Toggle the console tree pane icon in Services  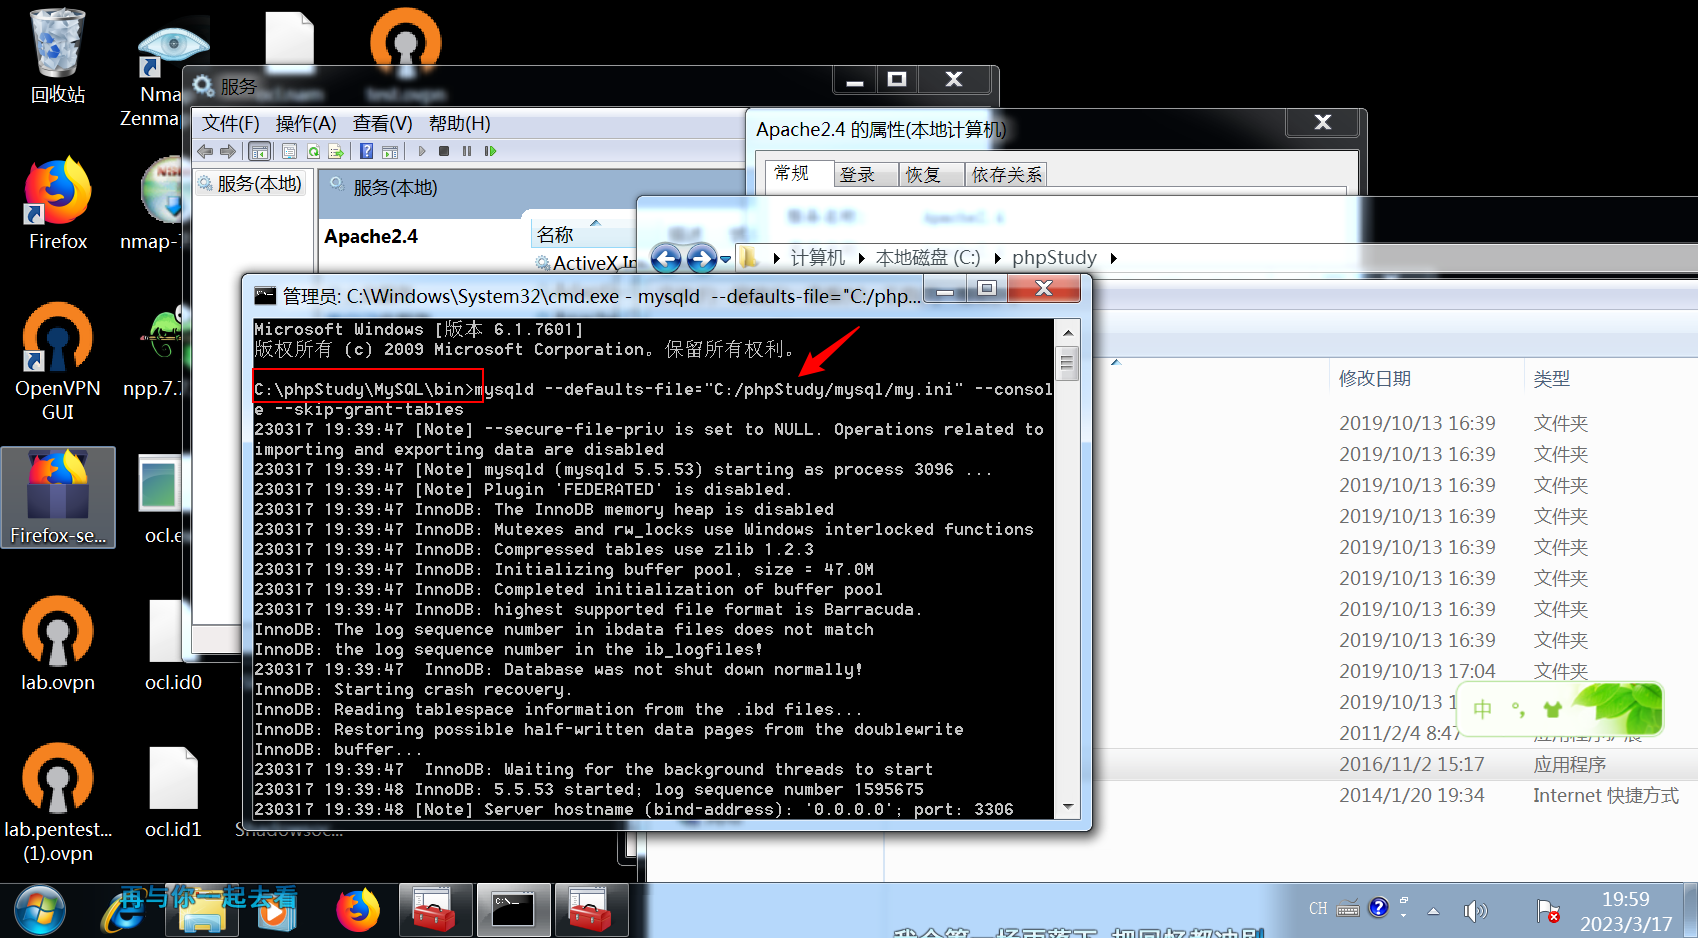(x=259, y=151)
